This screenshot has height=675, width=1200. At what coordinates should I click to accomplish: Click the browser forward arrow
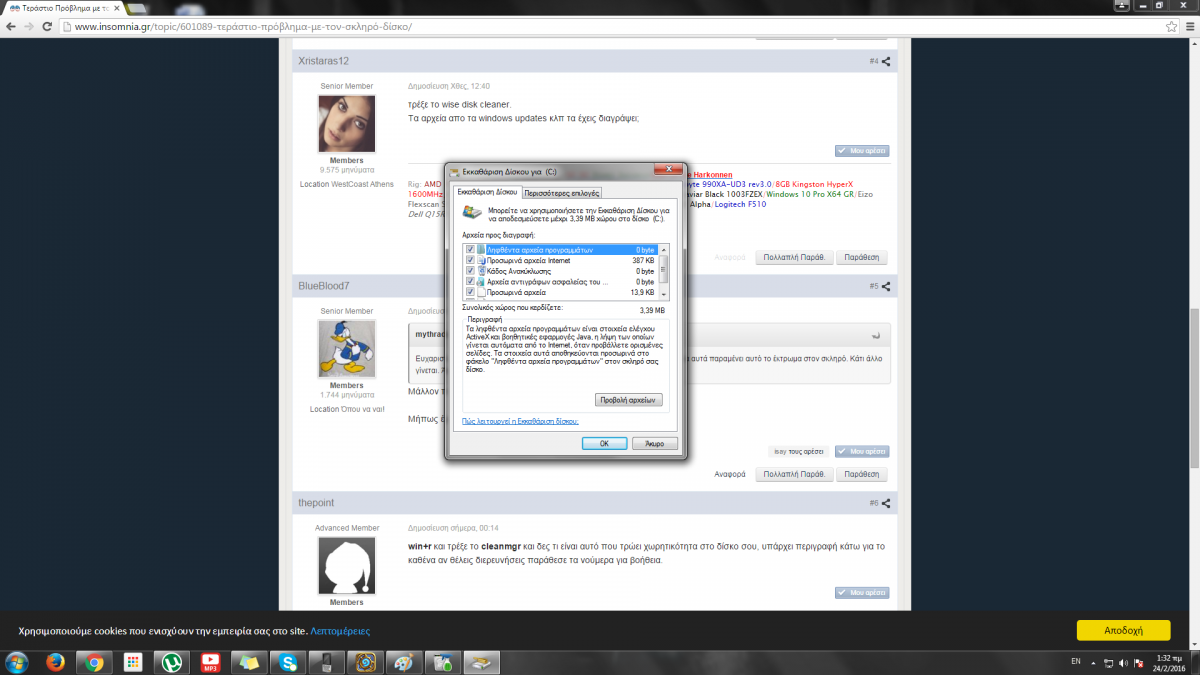[x=29, y=26]
